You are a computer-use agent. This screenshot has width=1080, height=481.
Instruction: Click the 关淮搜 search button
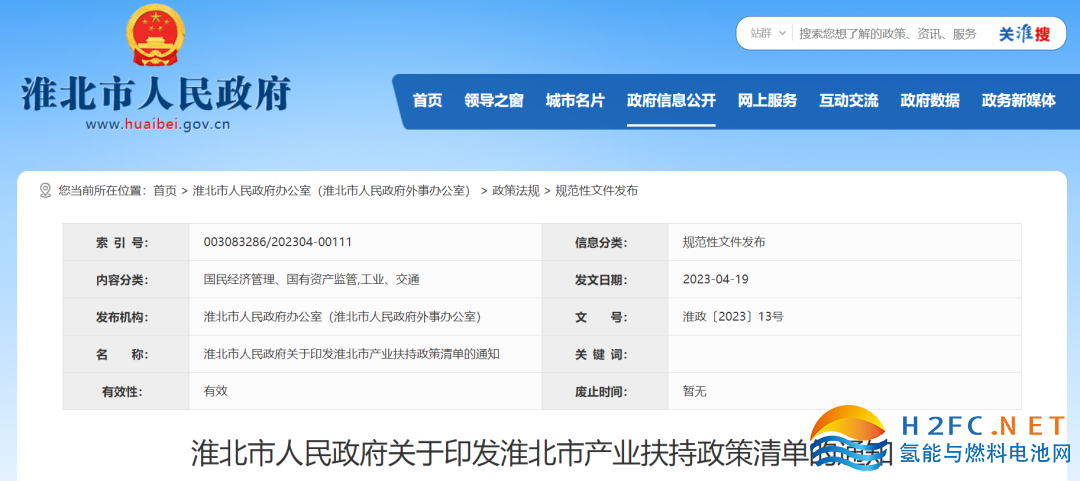(x=1024, y=34)
